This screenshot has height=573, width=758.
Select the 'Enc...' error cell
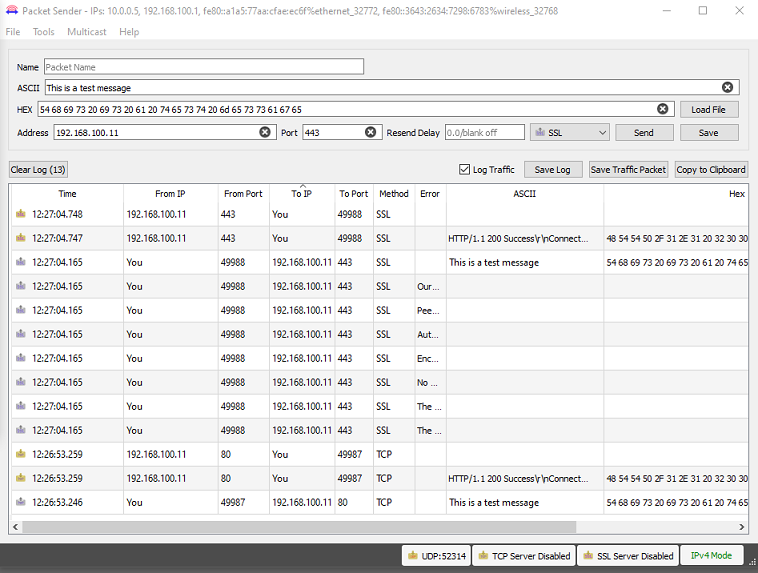430,358
